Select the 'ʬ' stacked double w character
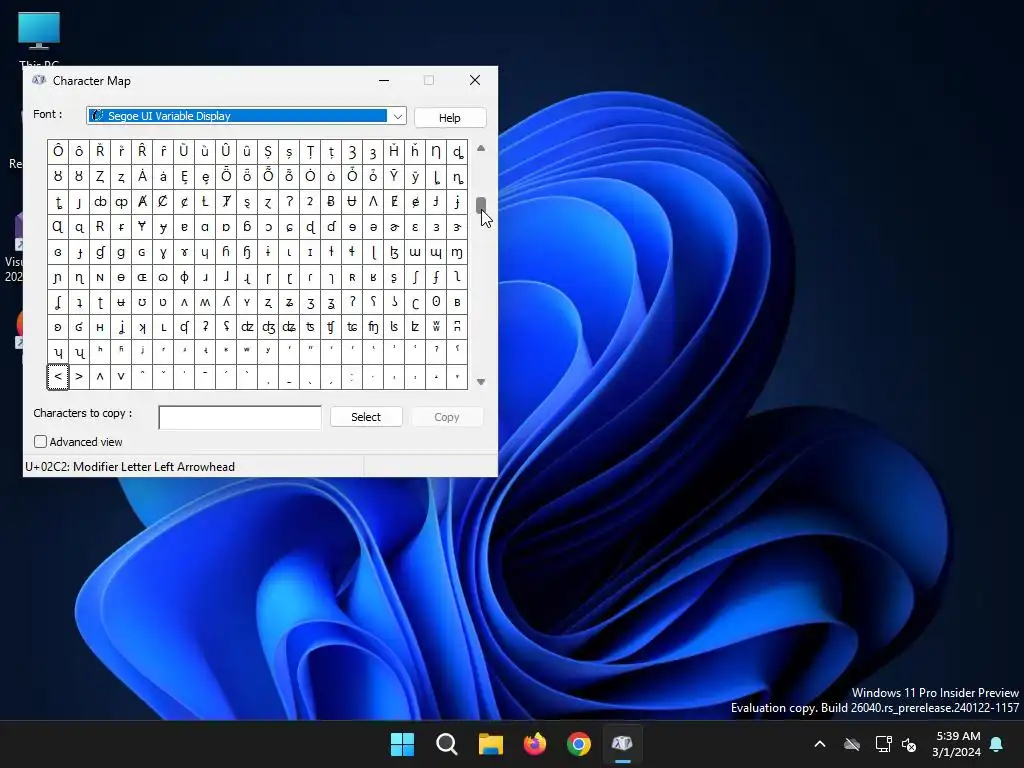The image size is (1024, 768). point(436,327)
